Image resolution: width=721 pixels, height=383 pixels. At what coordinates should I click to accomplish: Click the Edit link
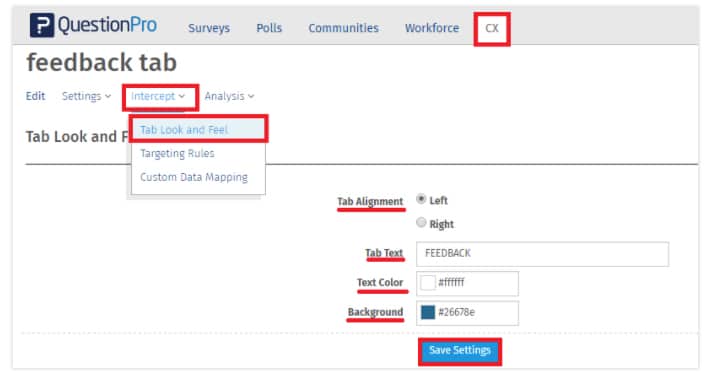pos(35,96)
